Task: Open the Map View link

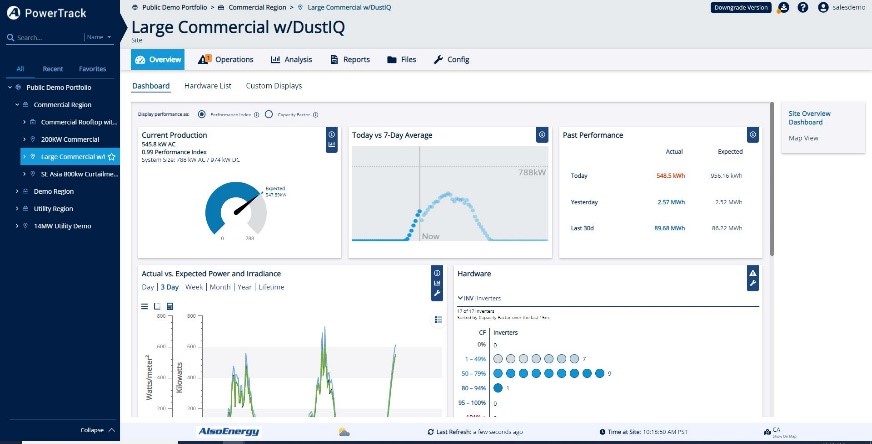Action: pyautogui.click(x=803, y=138)
